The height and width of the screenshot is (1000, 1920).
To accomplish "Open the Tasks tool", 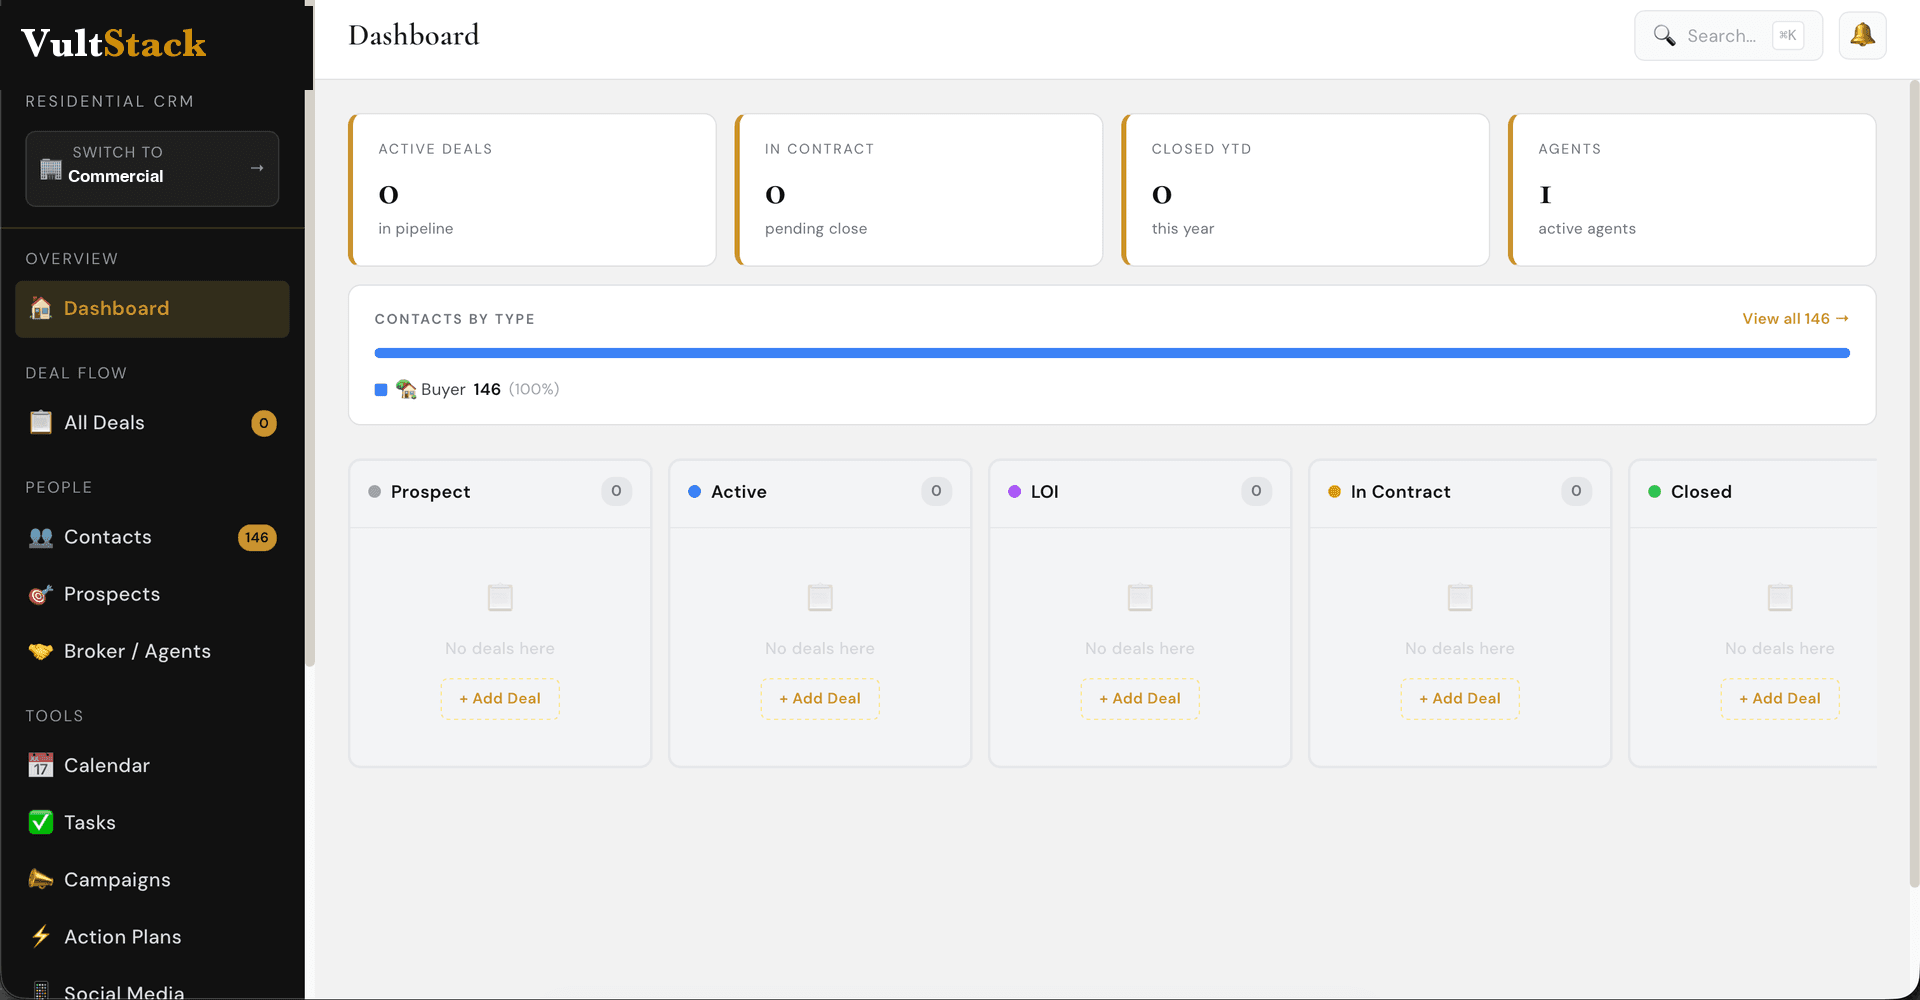I will pos(152,822).
